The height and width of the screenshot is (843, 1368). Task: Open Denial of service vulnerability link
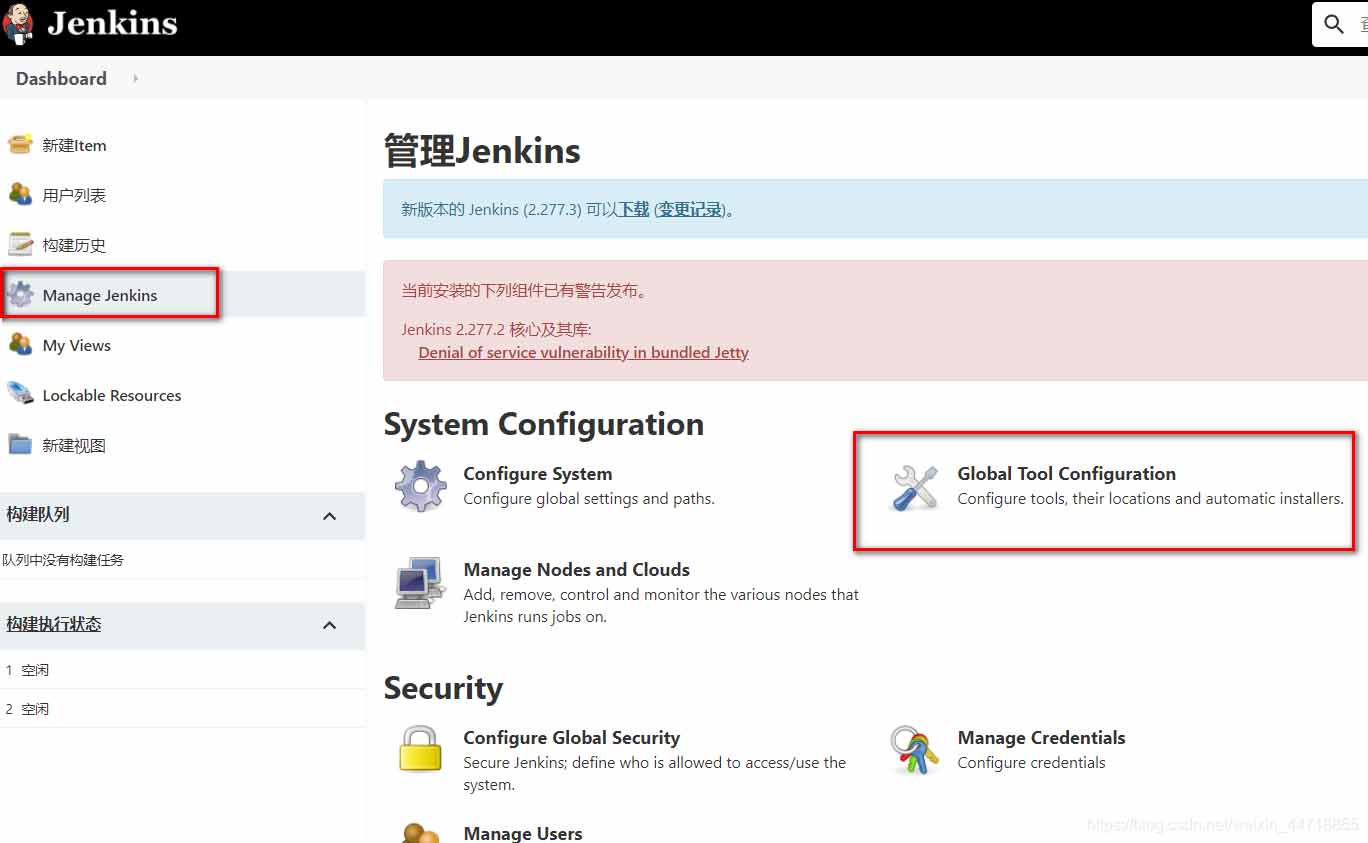(x=583, y=352)
